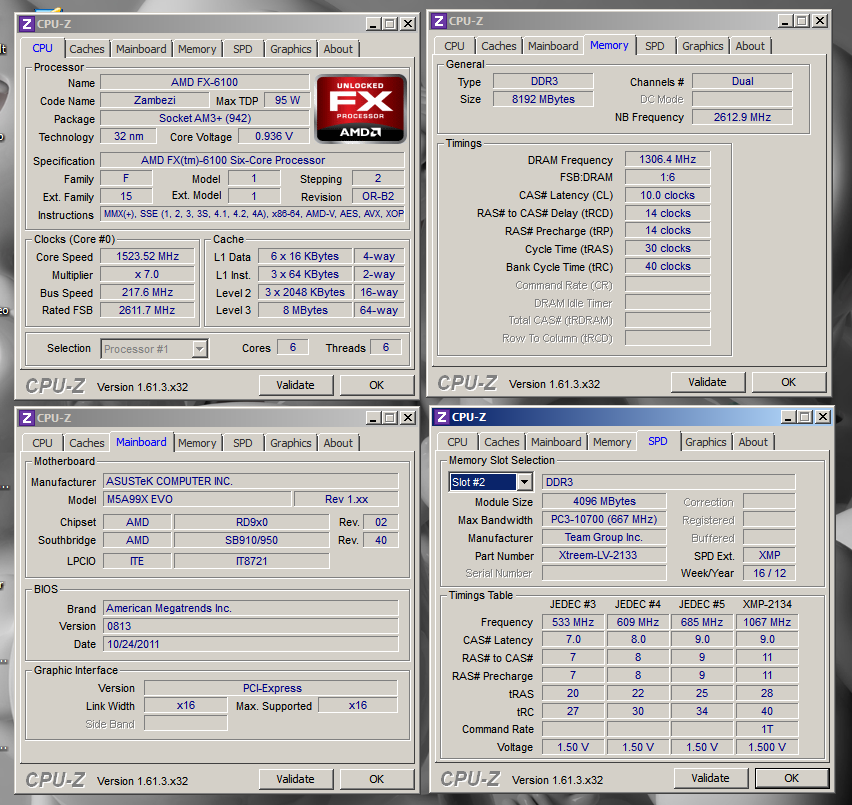
Task: Maximize the Memory tab CPU-Z window
Action: point(802,21)
